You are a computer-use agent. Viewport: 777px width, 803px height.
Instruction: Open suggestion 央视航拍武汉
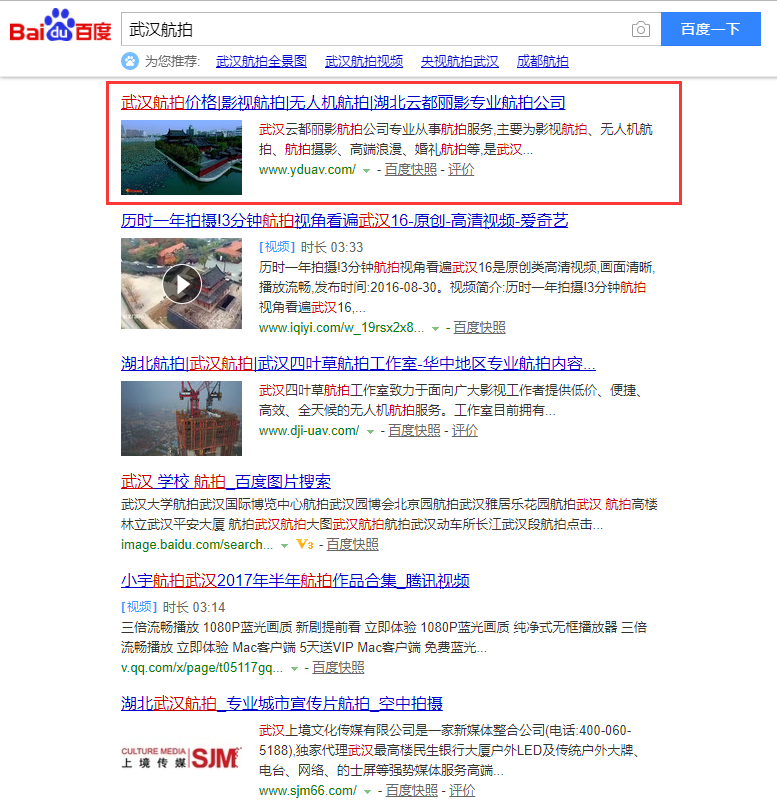pyautogui.click(x=459, y=61)
